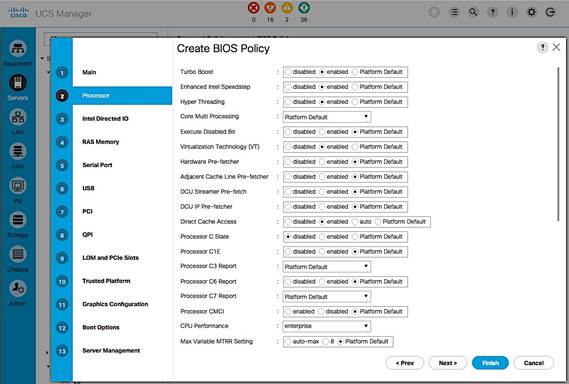Select step 9 LOM and PCIe Slots
Viewport: 569px width, 384px height.
(110, 258)
